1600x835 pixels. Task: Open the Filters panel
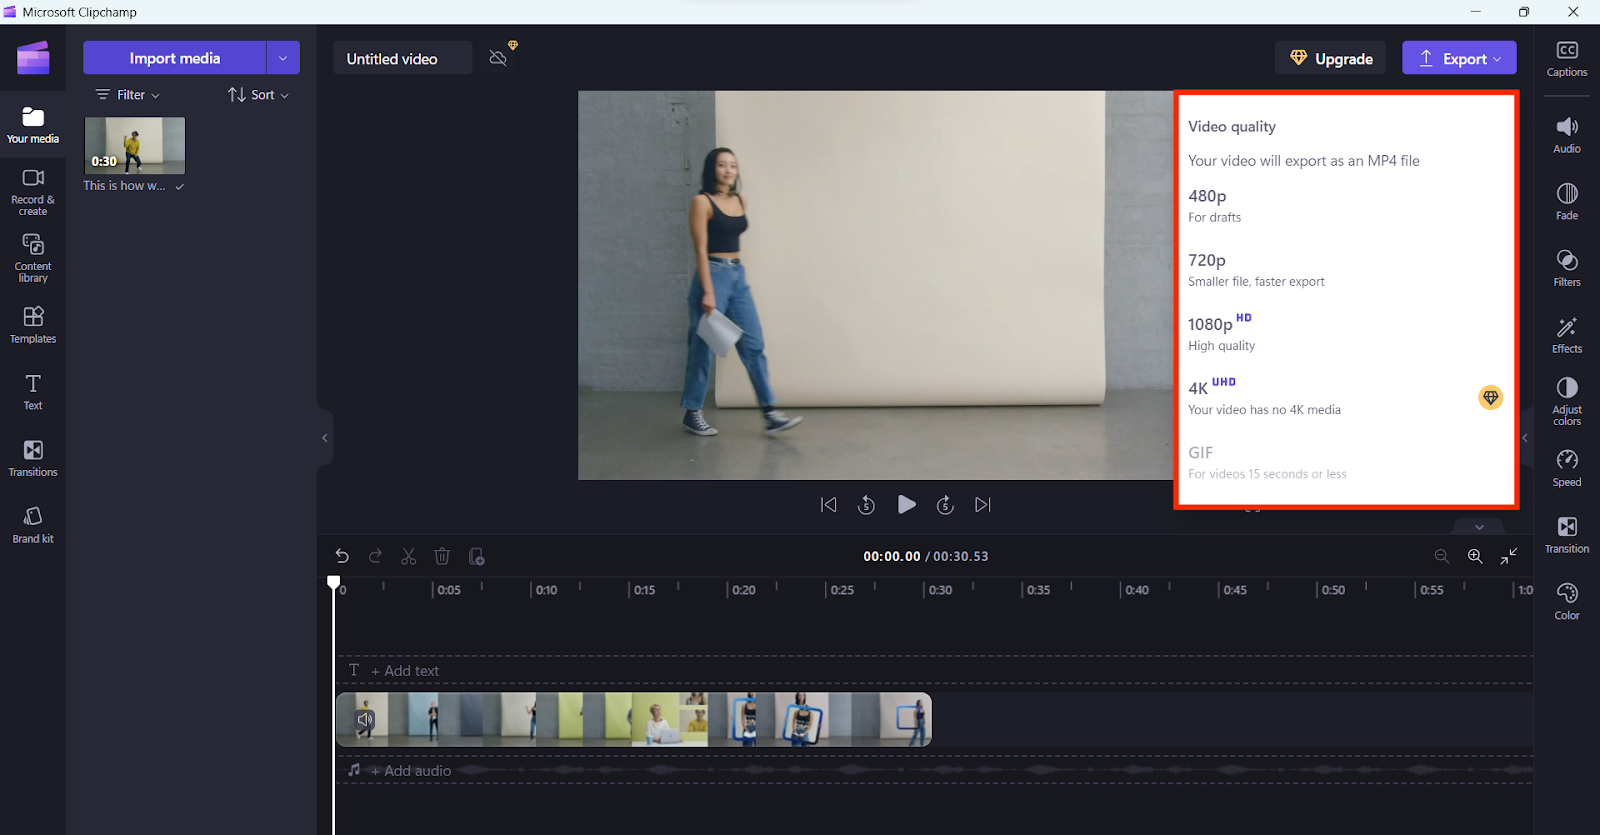point(1566,268)
